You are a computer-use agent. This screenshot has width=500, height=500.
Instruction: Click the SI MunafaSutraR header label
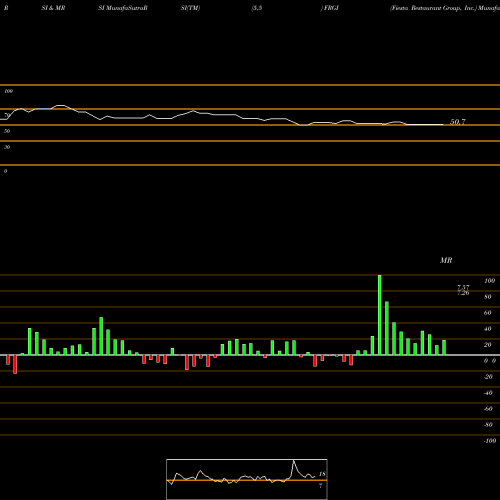click(x=123, y=8)
